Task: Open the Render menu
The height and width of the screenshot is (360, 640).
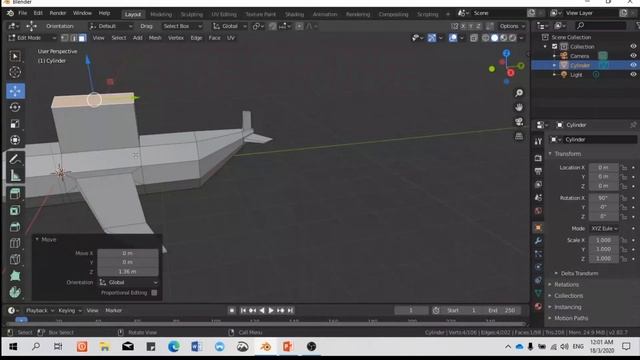Action: click(x=58, y=13)
